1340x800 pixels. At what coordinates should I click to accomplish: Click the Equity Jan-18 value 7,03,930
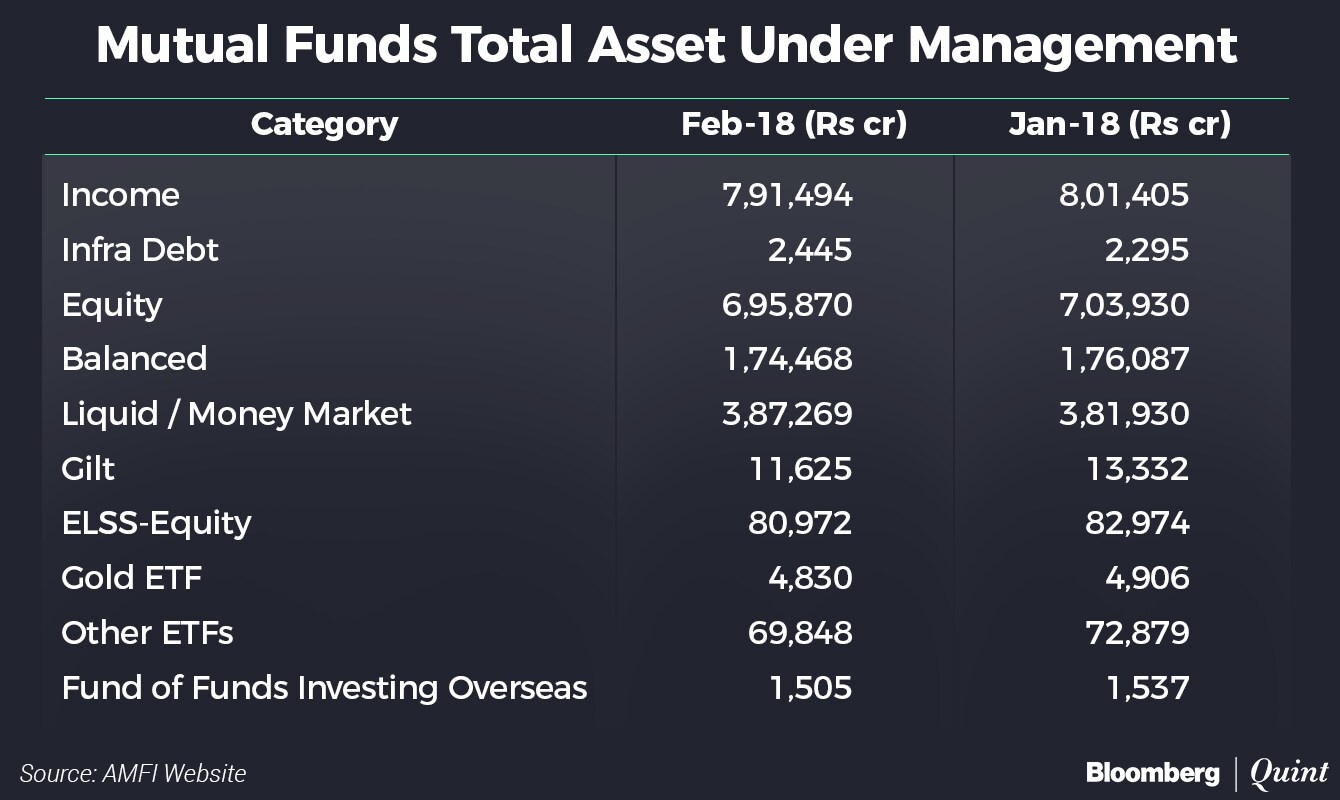pos(1124,304)
